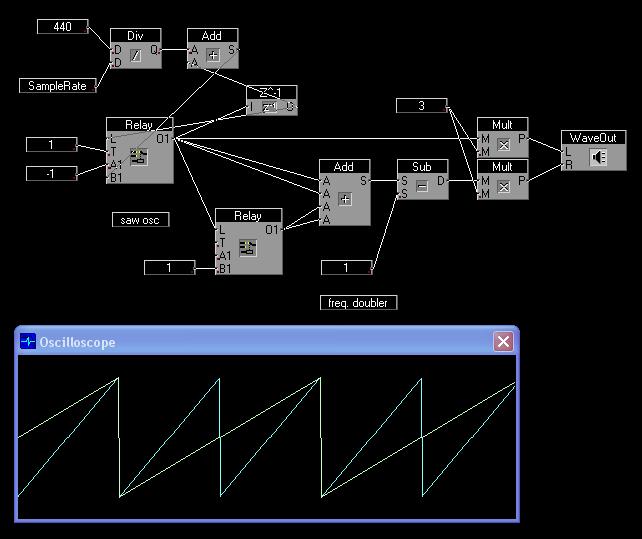This screenshot has height=539, width=642.
Task: Click the multiply icon in the upper Mult module
Action: pos(503,145)
